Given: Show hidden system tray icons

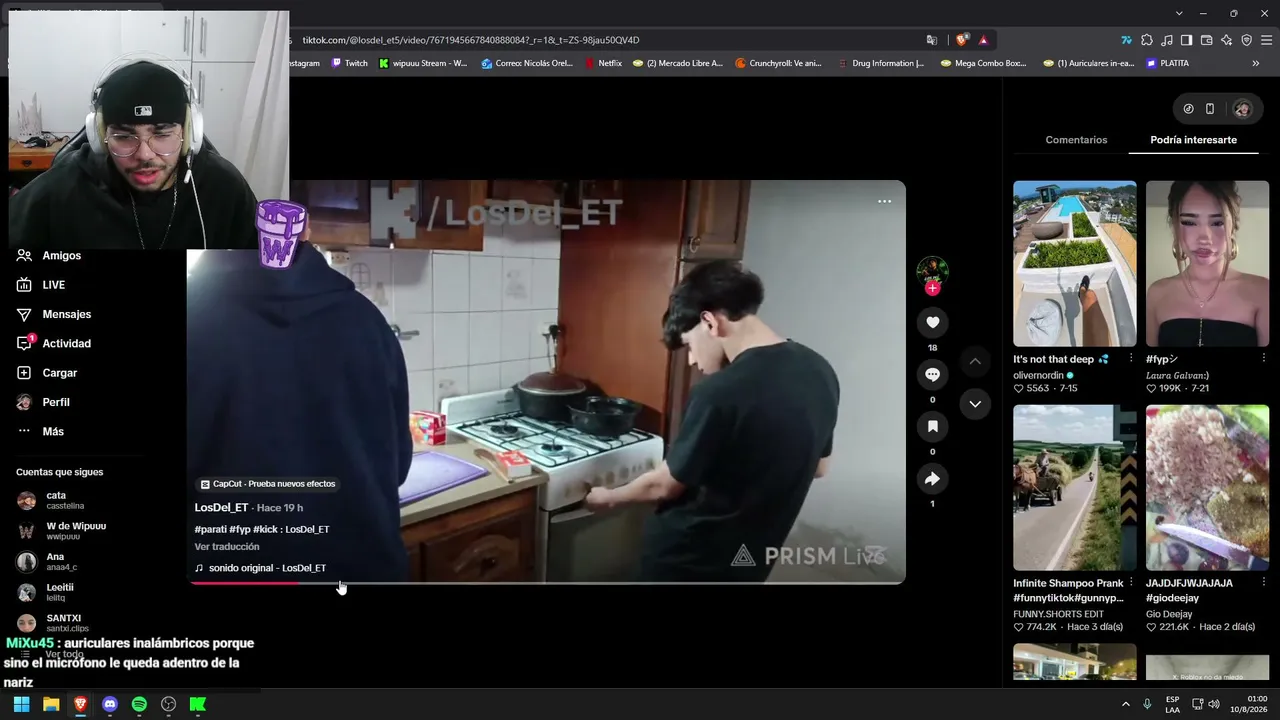Looking at the screenshot, I should 1125,704.
